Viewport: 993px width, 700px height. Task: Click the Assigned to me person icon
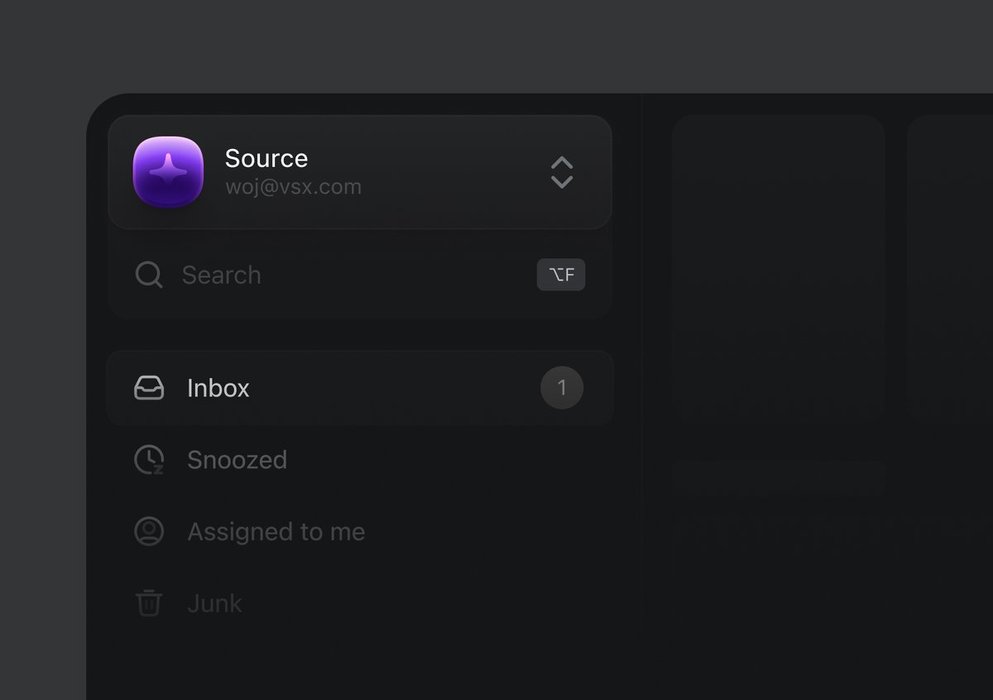[x=149, y=532]
